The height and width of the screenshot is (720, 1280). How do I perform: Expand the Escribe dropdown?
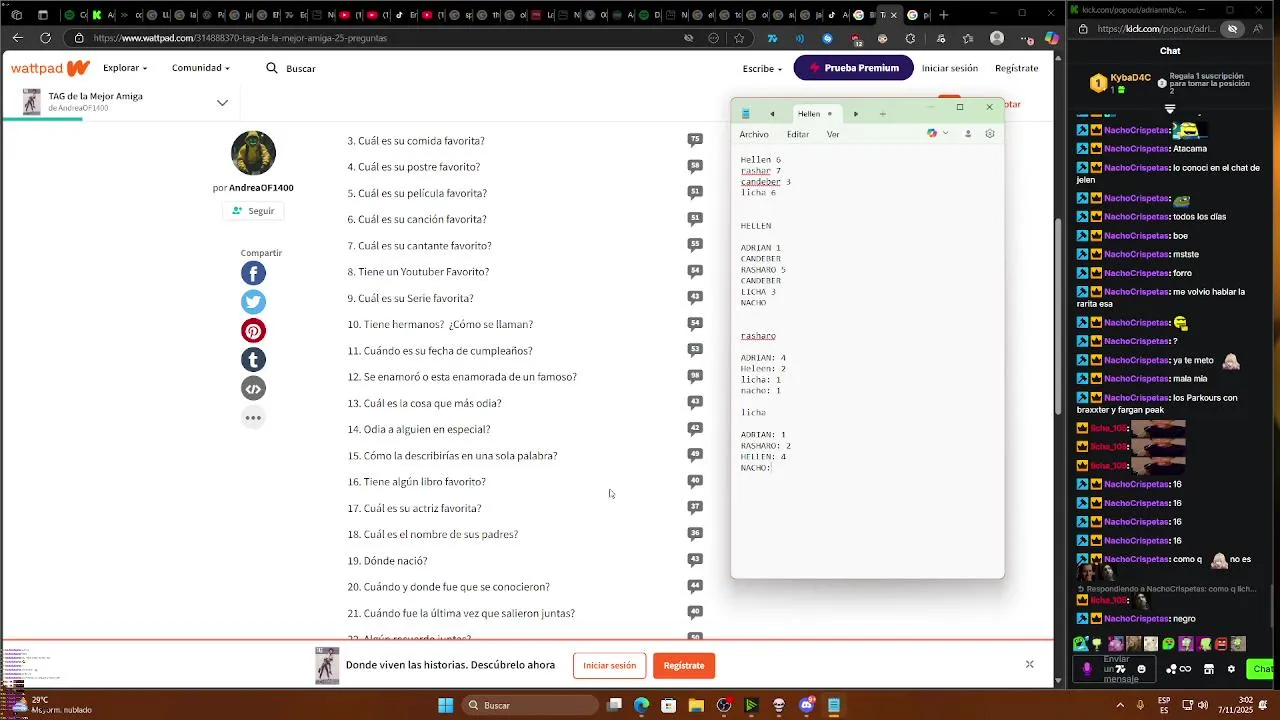pos(762,68)
